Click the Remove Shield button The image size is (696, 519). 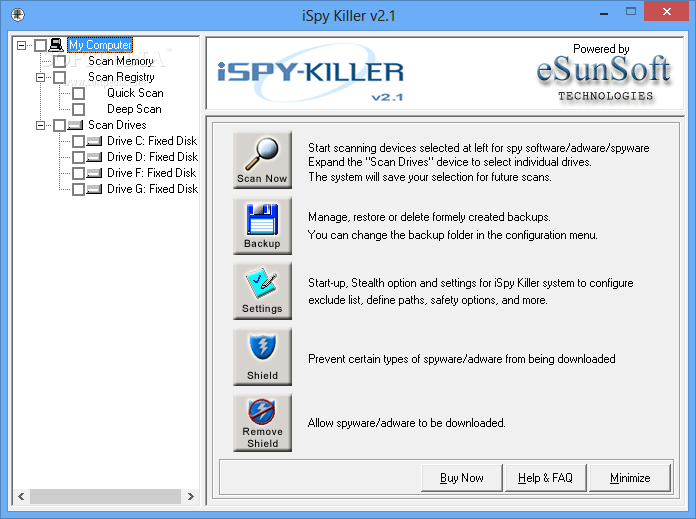262,423
